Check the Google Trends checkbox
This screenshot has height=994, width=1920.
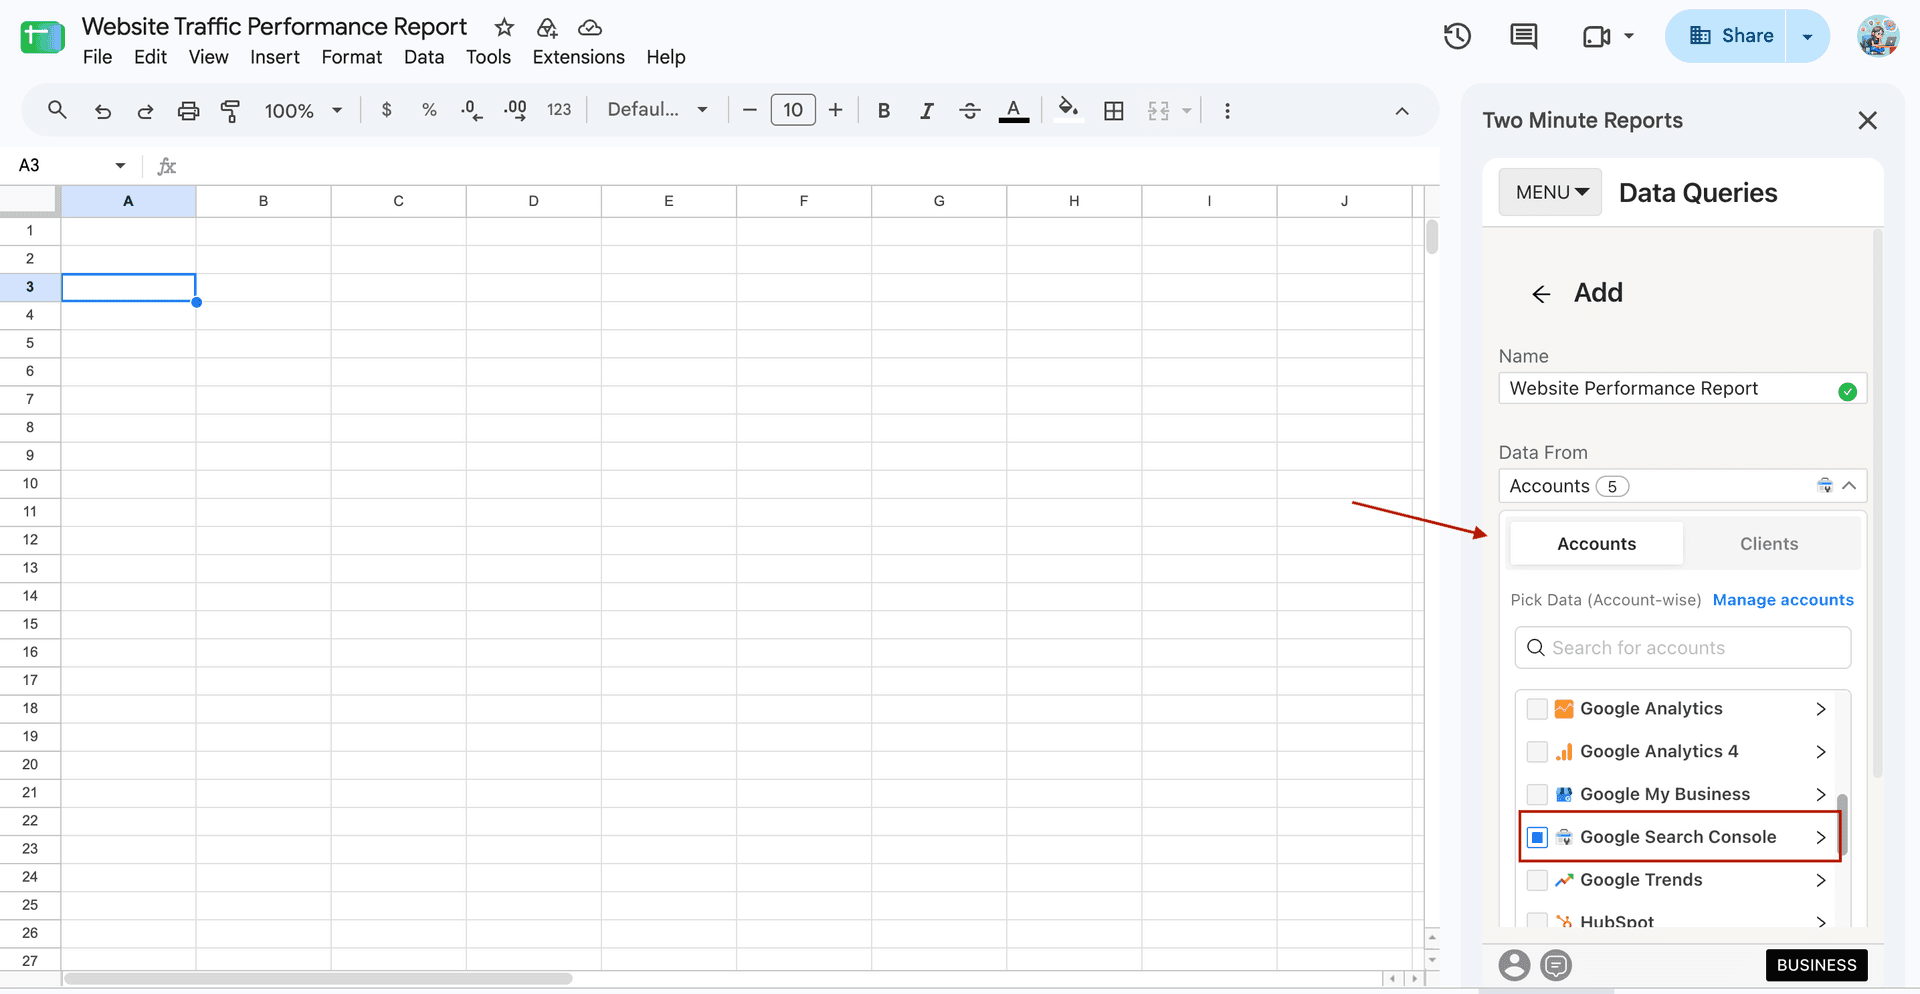(1537, 881)
